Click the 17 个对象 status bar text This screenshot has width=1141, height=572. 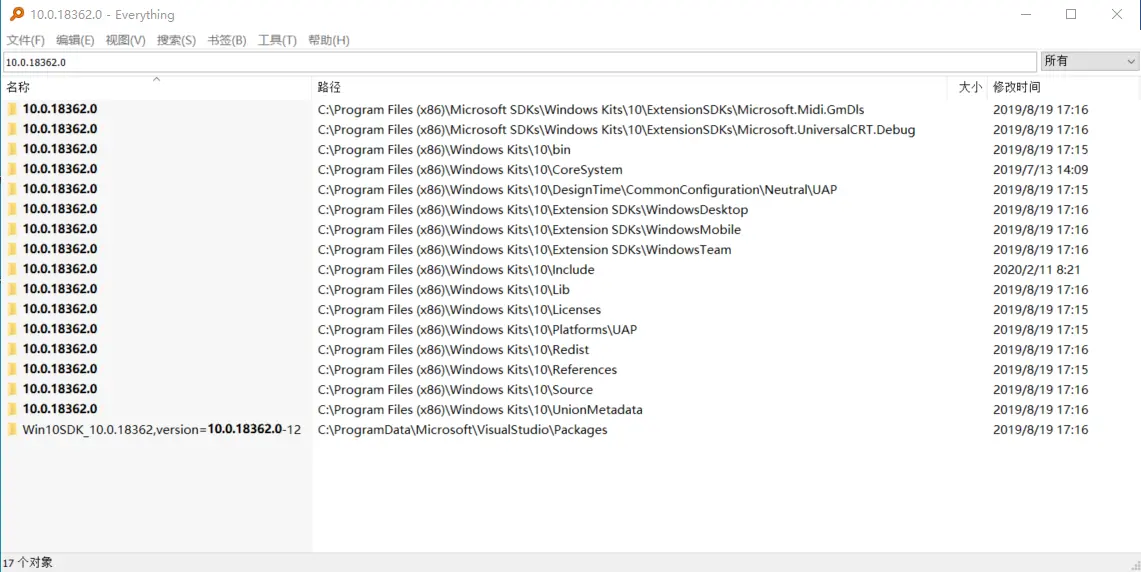point(28,563)
